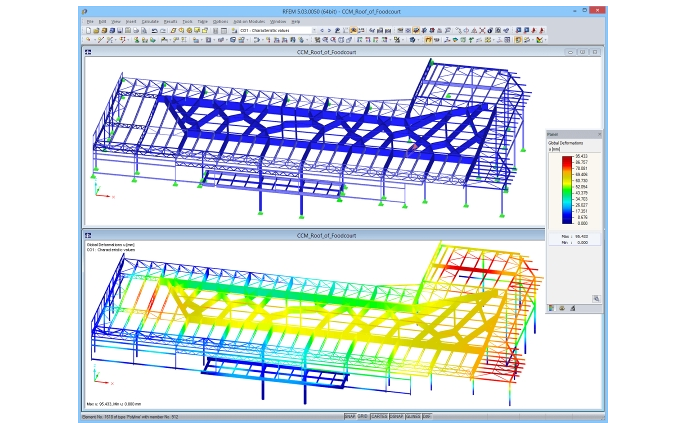Click the last red pin icon in top toolbar
The height and width of the screenshot is (429, 686).
(x=542, y=31)
